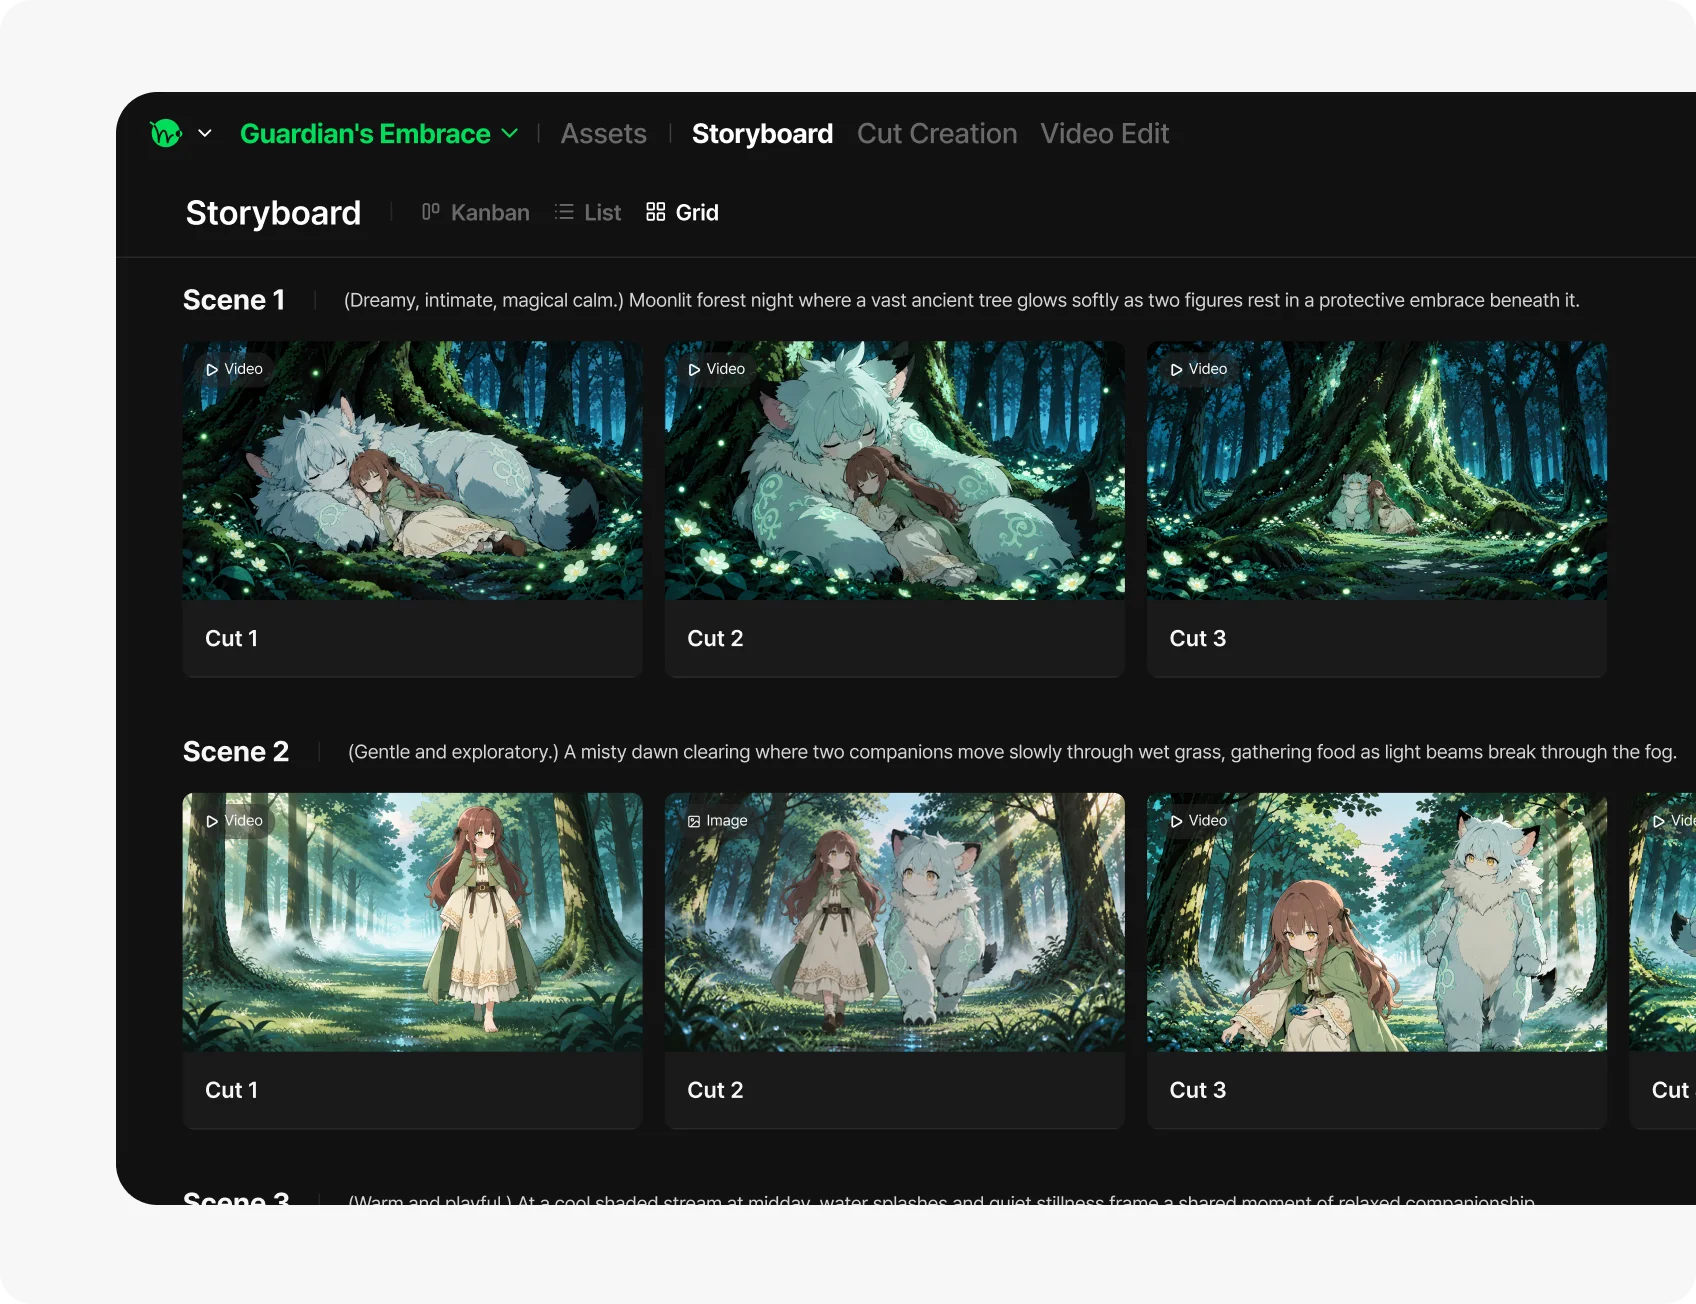This screenshot has height=1304, width=1696.
Task: Switch to Grid view
Action: (x=682, y=212)
